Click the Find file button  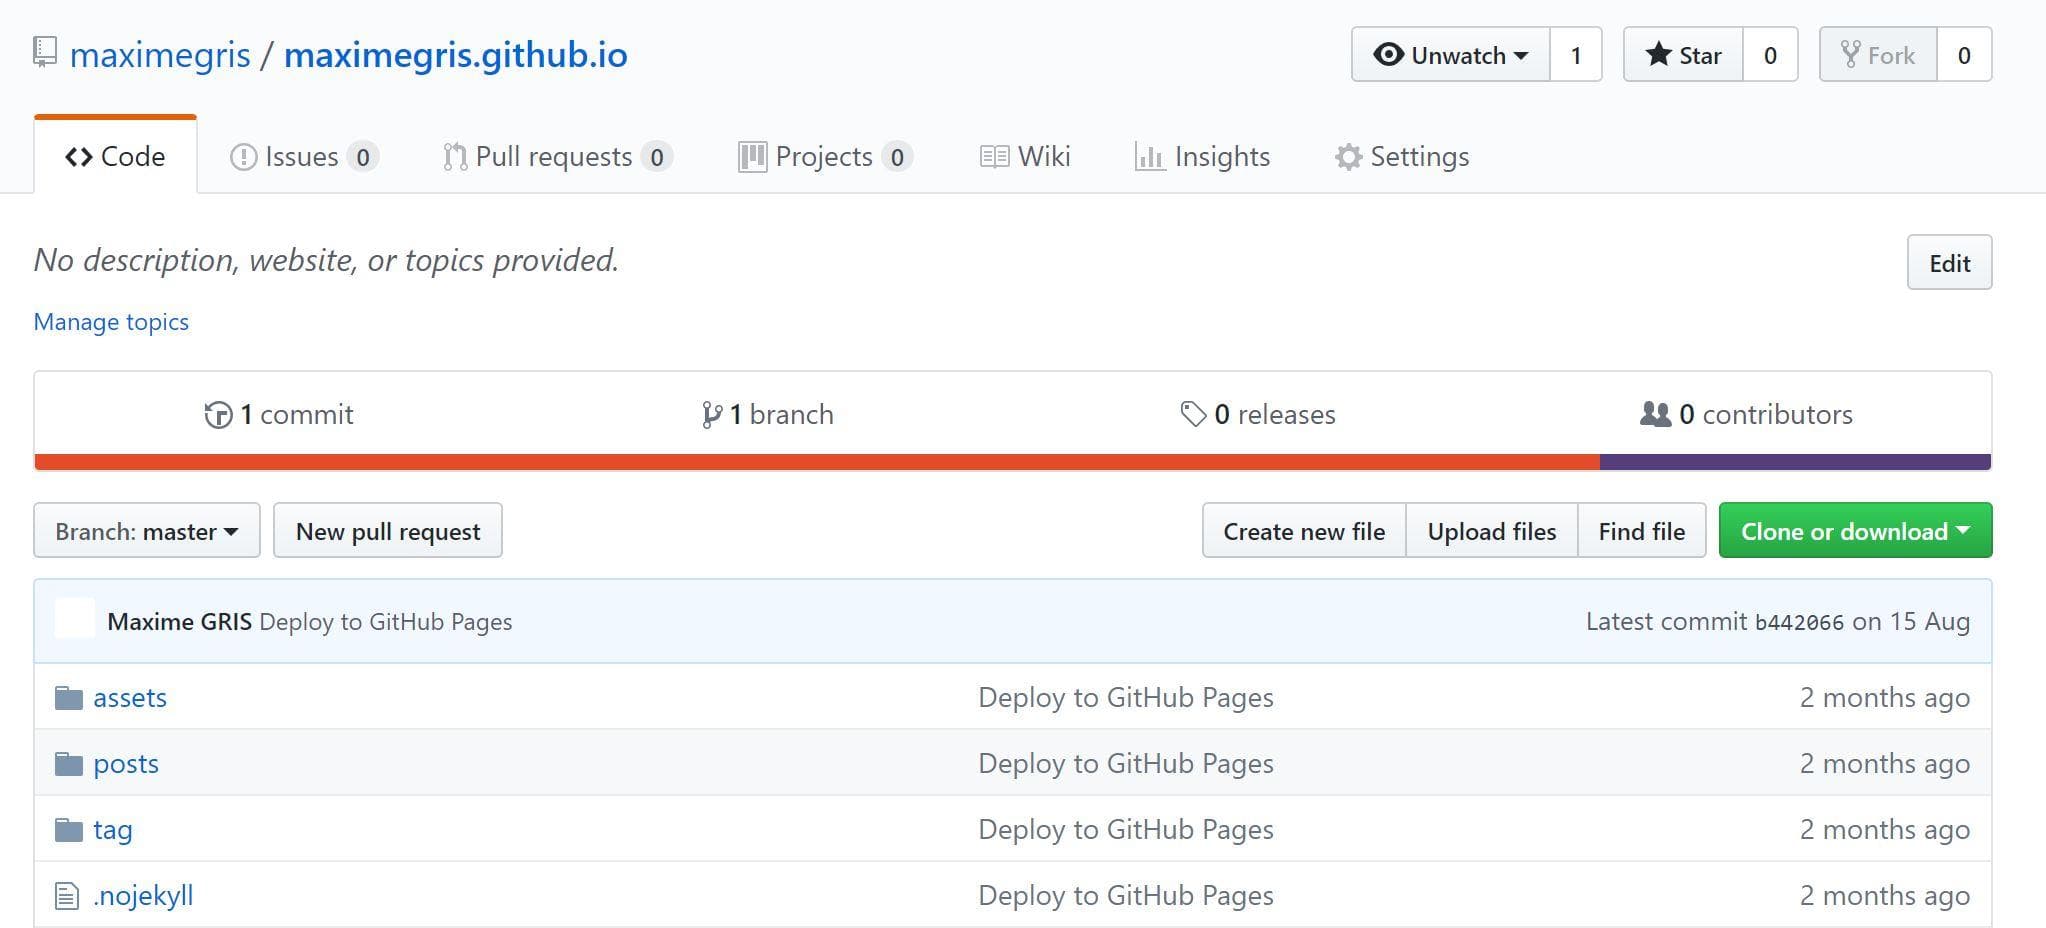point(1642,530)
